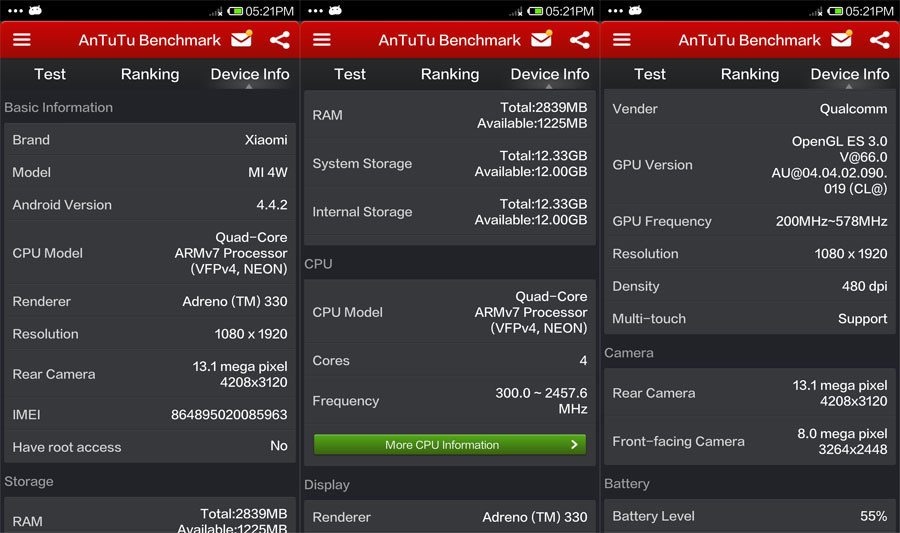The width and height of the screenshot is (900, 533).
Task: Open hamburger menu in the right phone screen
Action: pyautogui.click(x=621, y=40)
